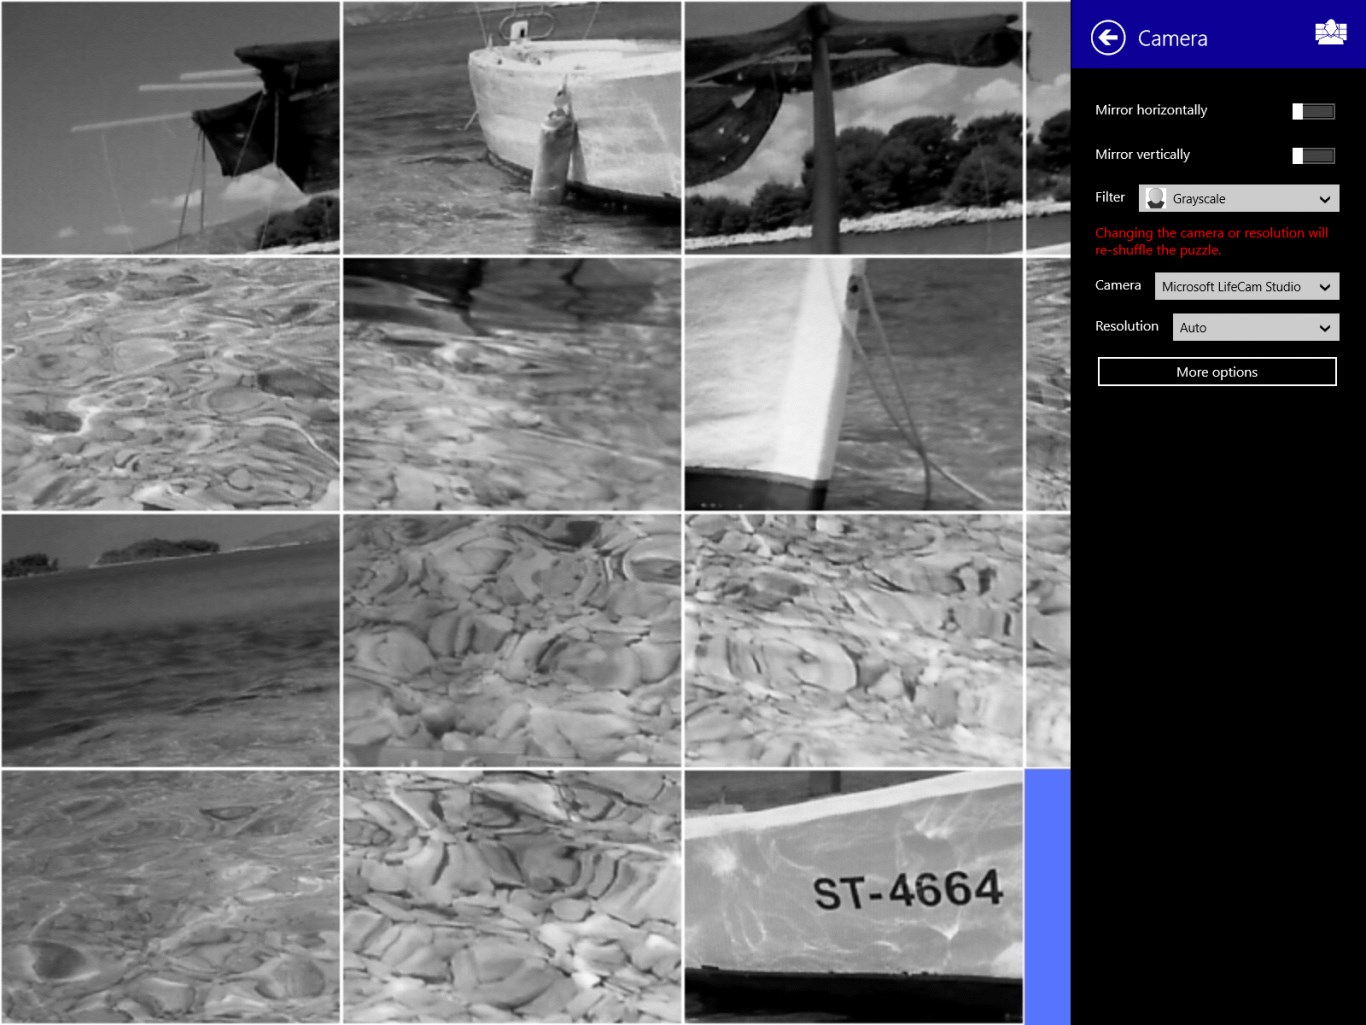This screenshot has height=1025, width=1366.
Task: Select the top-left tile with wooden poles
Action: [x=171, y=128]
